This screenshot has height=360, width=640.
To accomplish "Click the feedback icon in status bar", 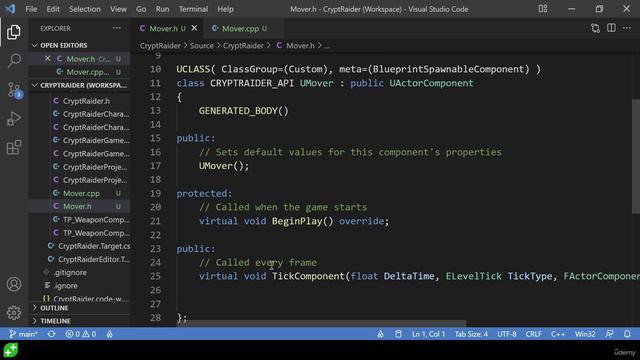I will tap(609, 334).
